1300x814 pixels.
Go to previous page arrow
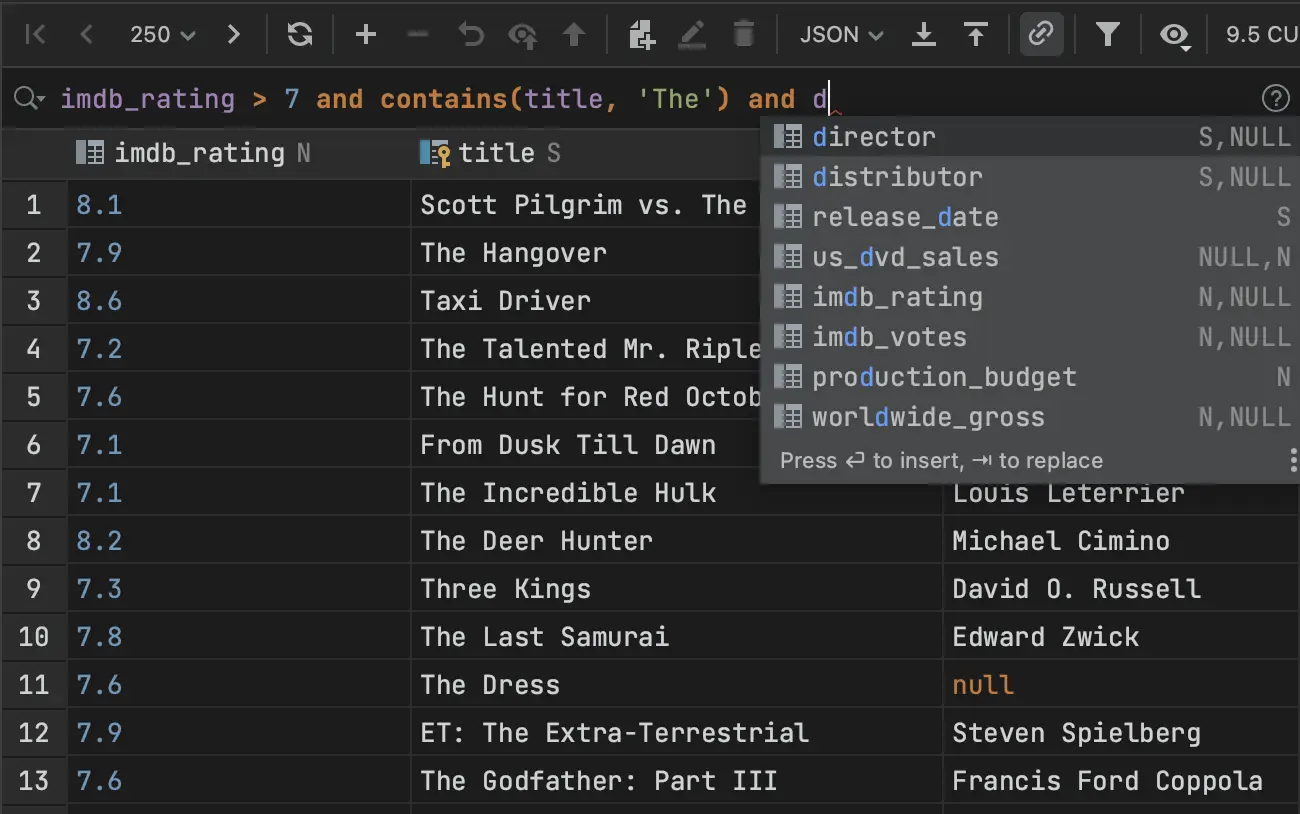[x=86, y=35]
